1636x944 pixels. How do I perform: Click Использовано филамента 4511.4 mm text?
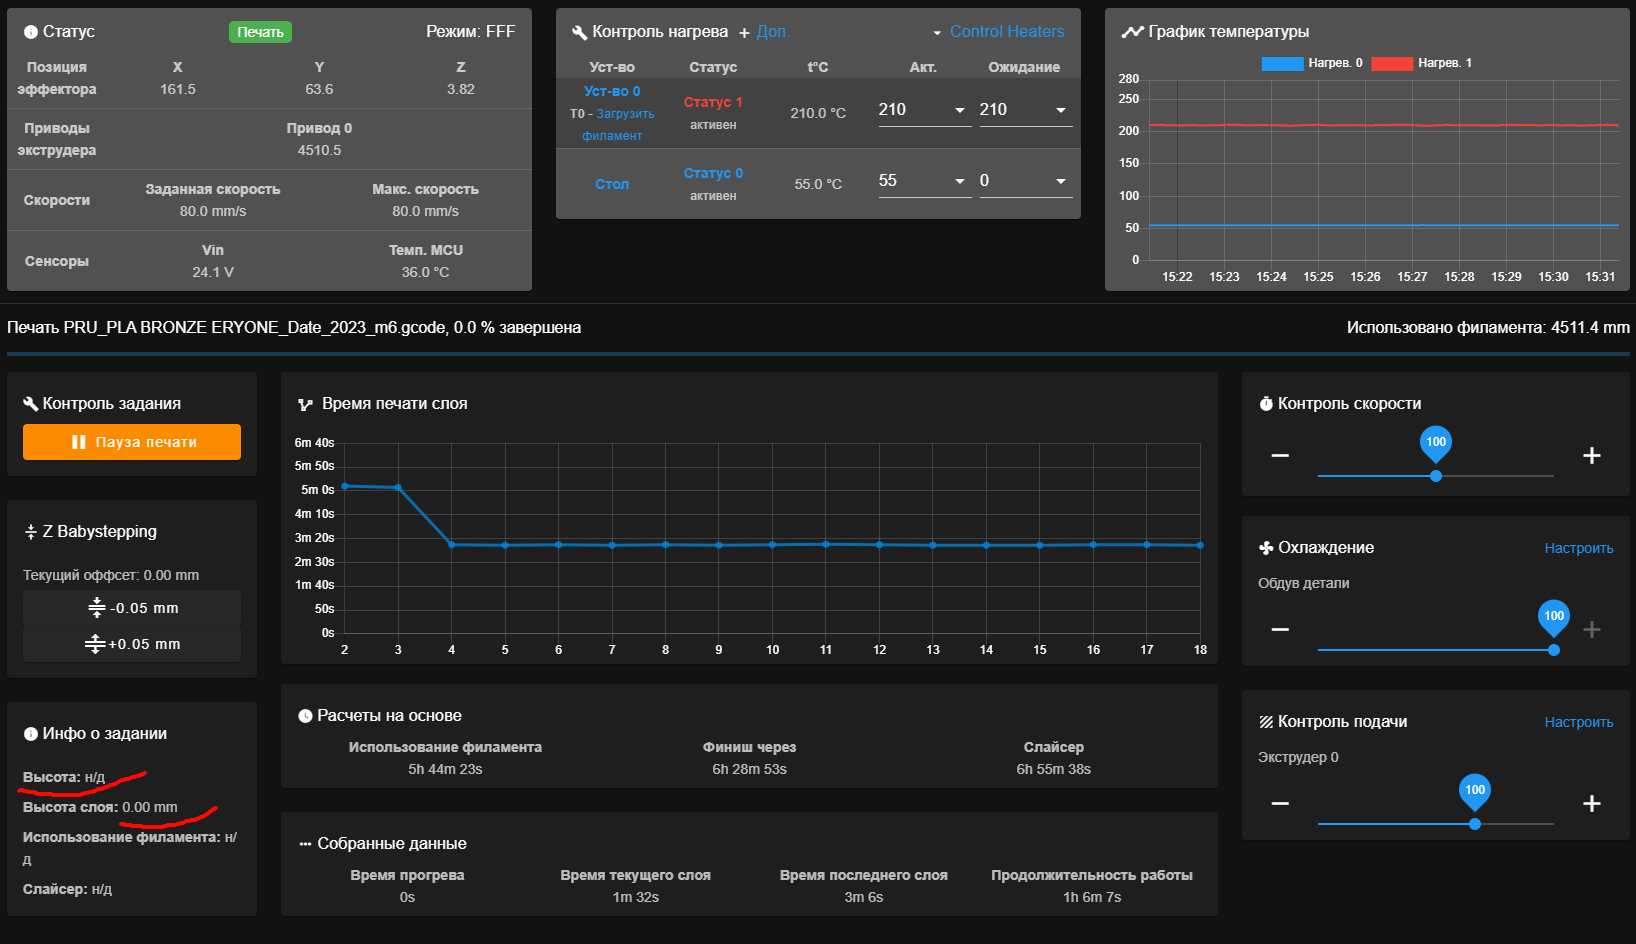[1488, 328]
